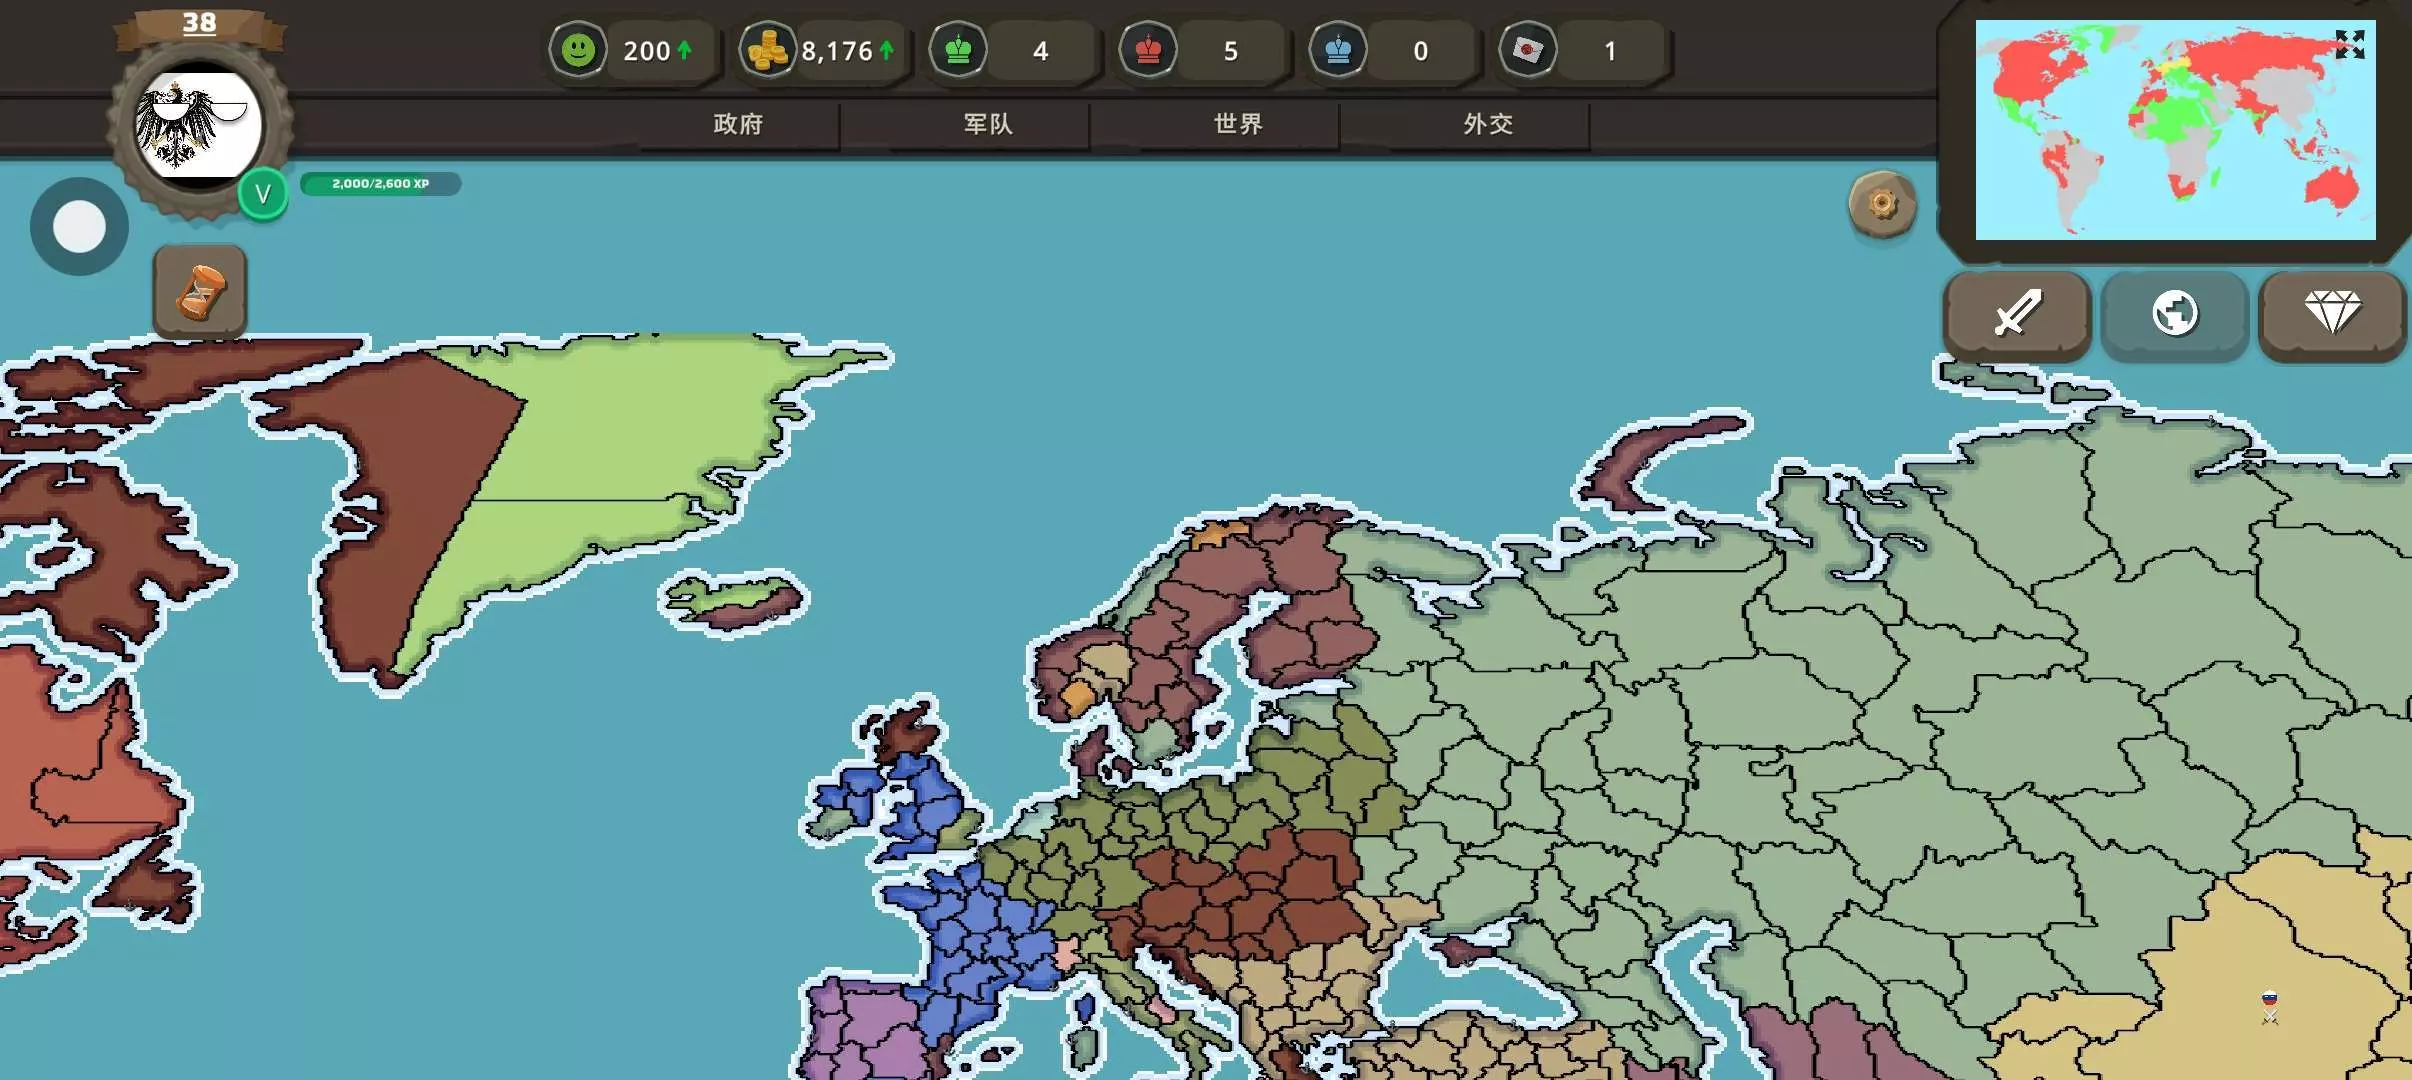
Task: Click the 2,000/2,600 XP progress bar
Action: [x=380, y=184]
